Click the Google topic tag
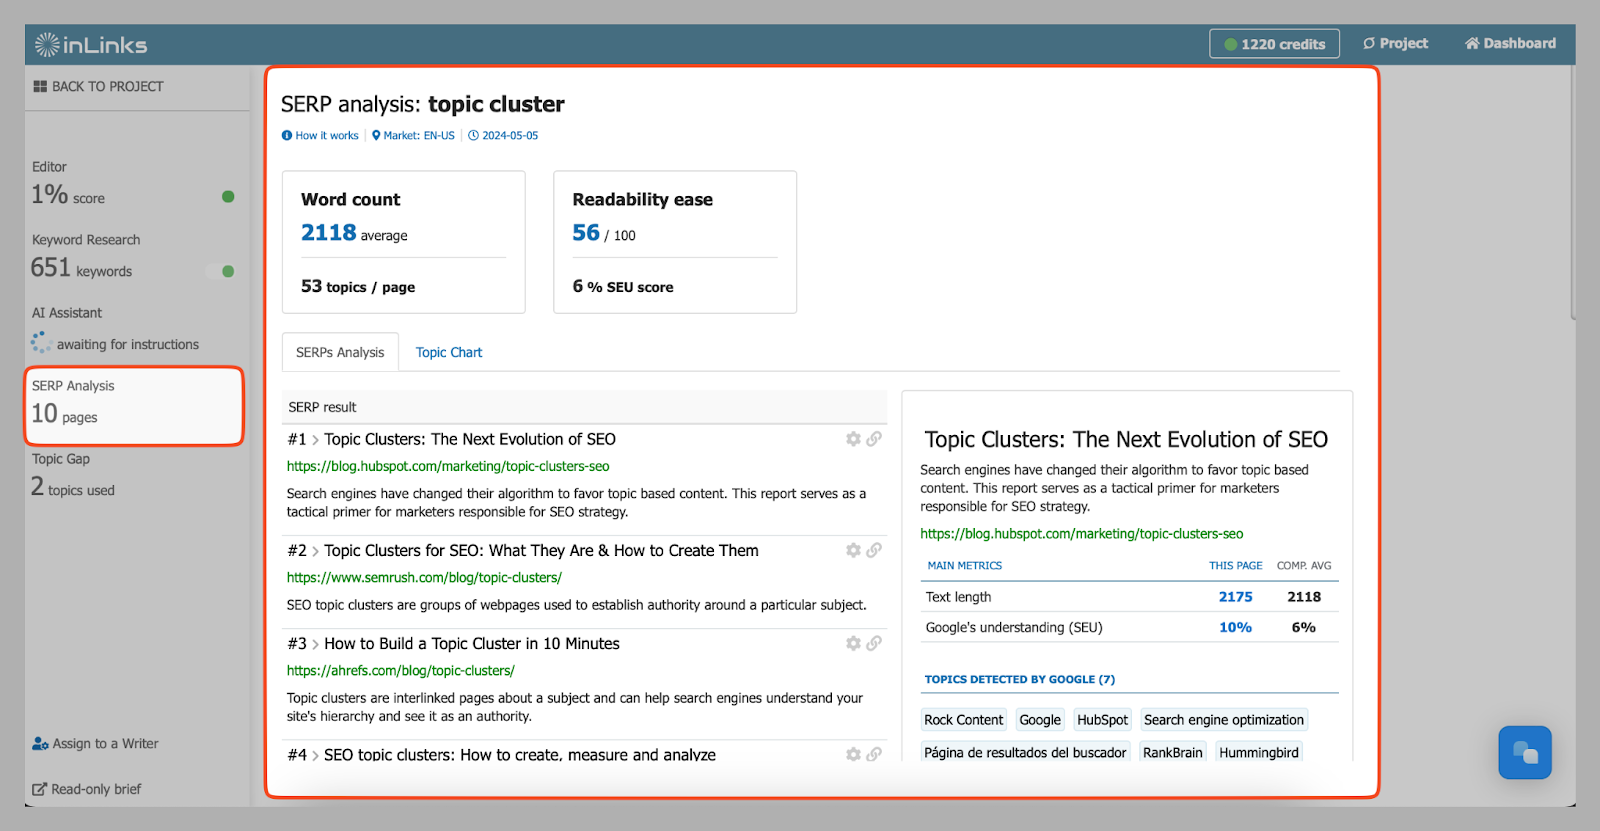The height and width of the screenshot is (831, 1600). pyautogui.click(x=1040, y=720)
